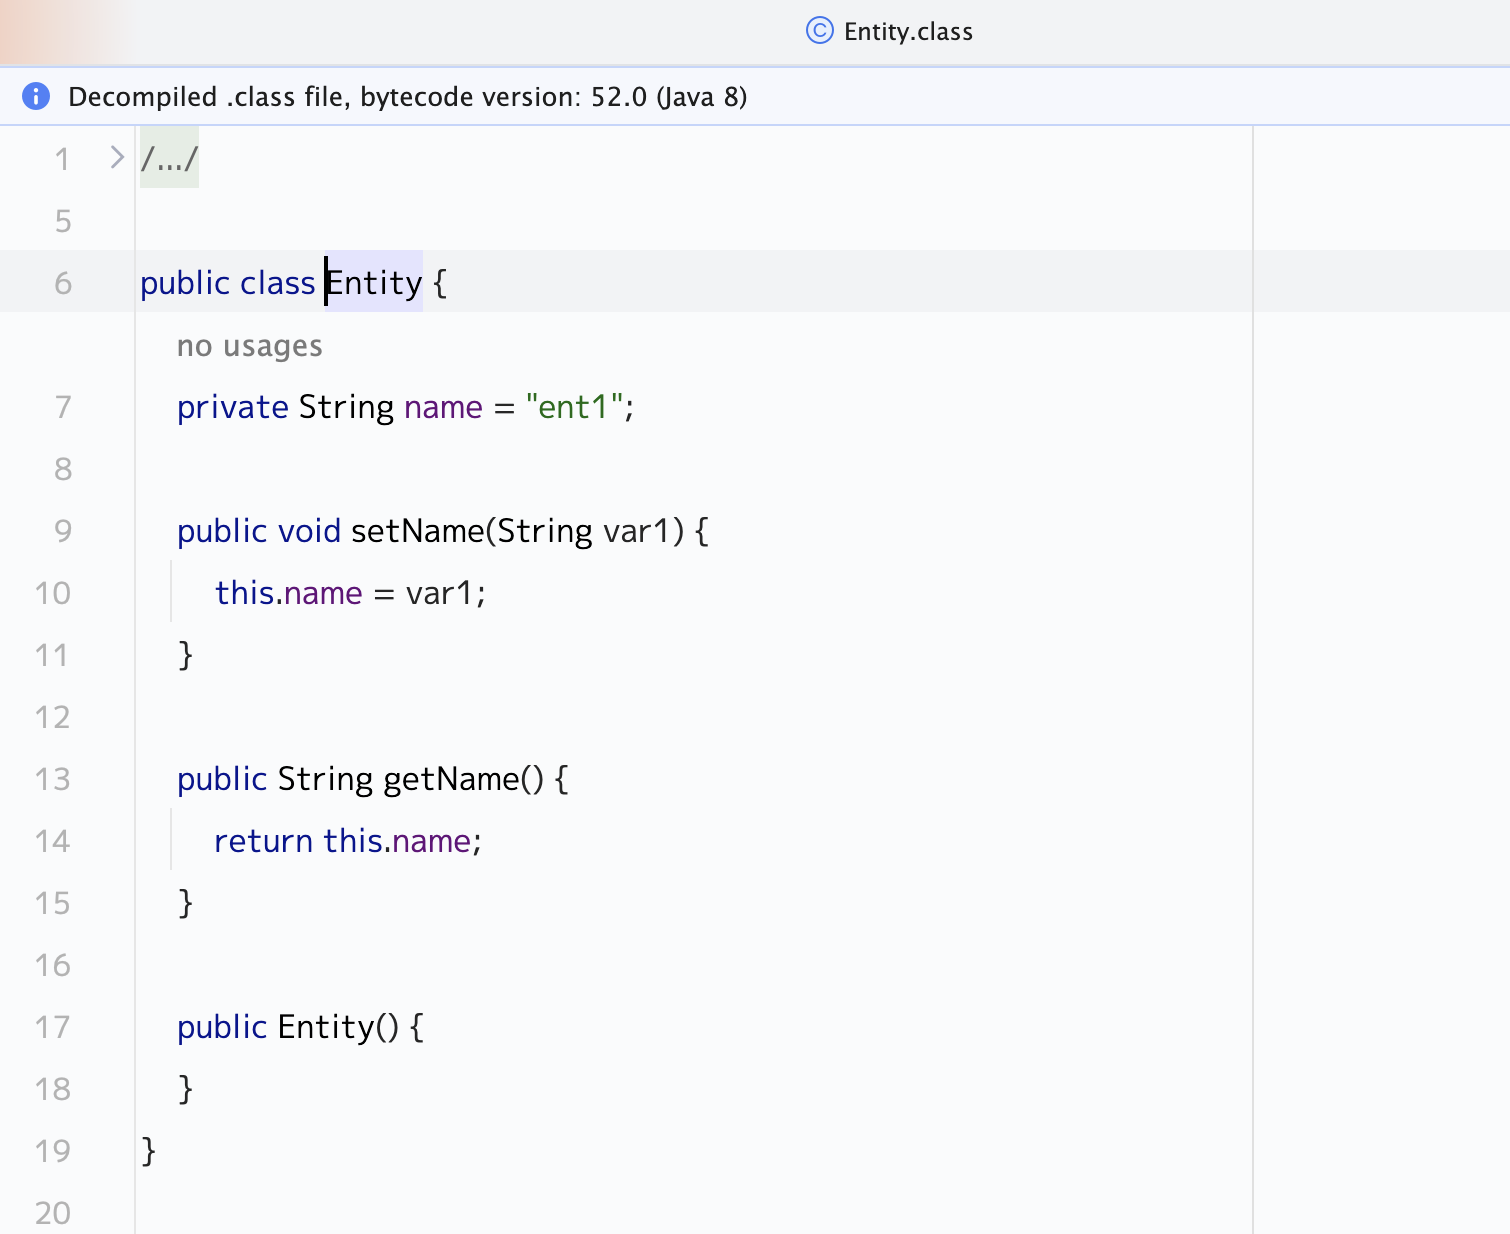Click the String parameter type in setName

point(545,531)
